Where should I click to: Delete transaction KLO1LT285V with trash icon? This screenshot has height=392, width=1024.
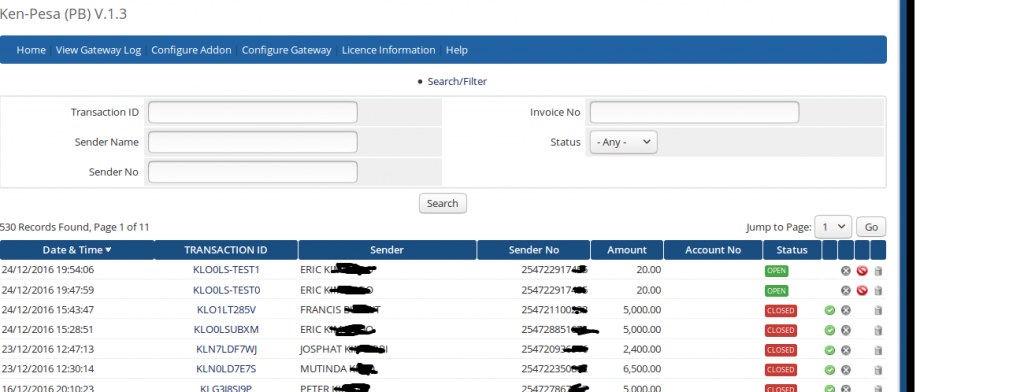[x=878, y=311]
